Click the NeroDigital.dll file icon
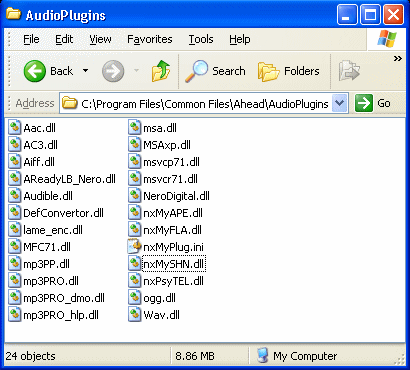This screenshot has width=410, height=370. 134,196
